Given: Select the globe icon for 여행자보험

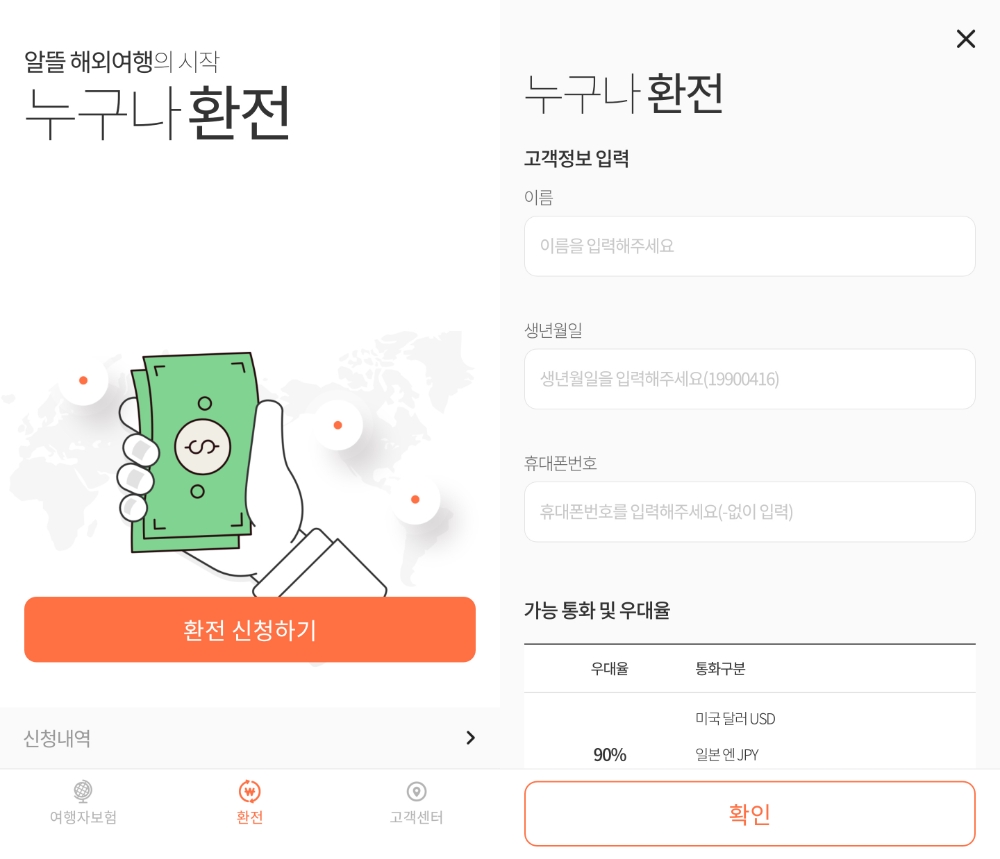Looking at the screenshot, I should tap(83, 792).
